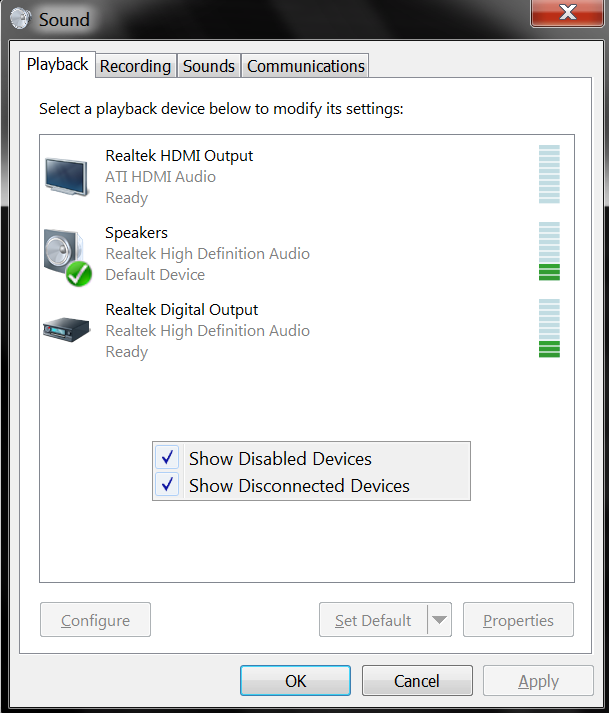Click the Configure button
The width and height of the screenshot is (609, 713).
(96, 620)
